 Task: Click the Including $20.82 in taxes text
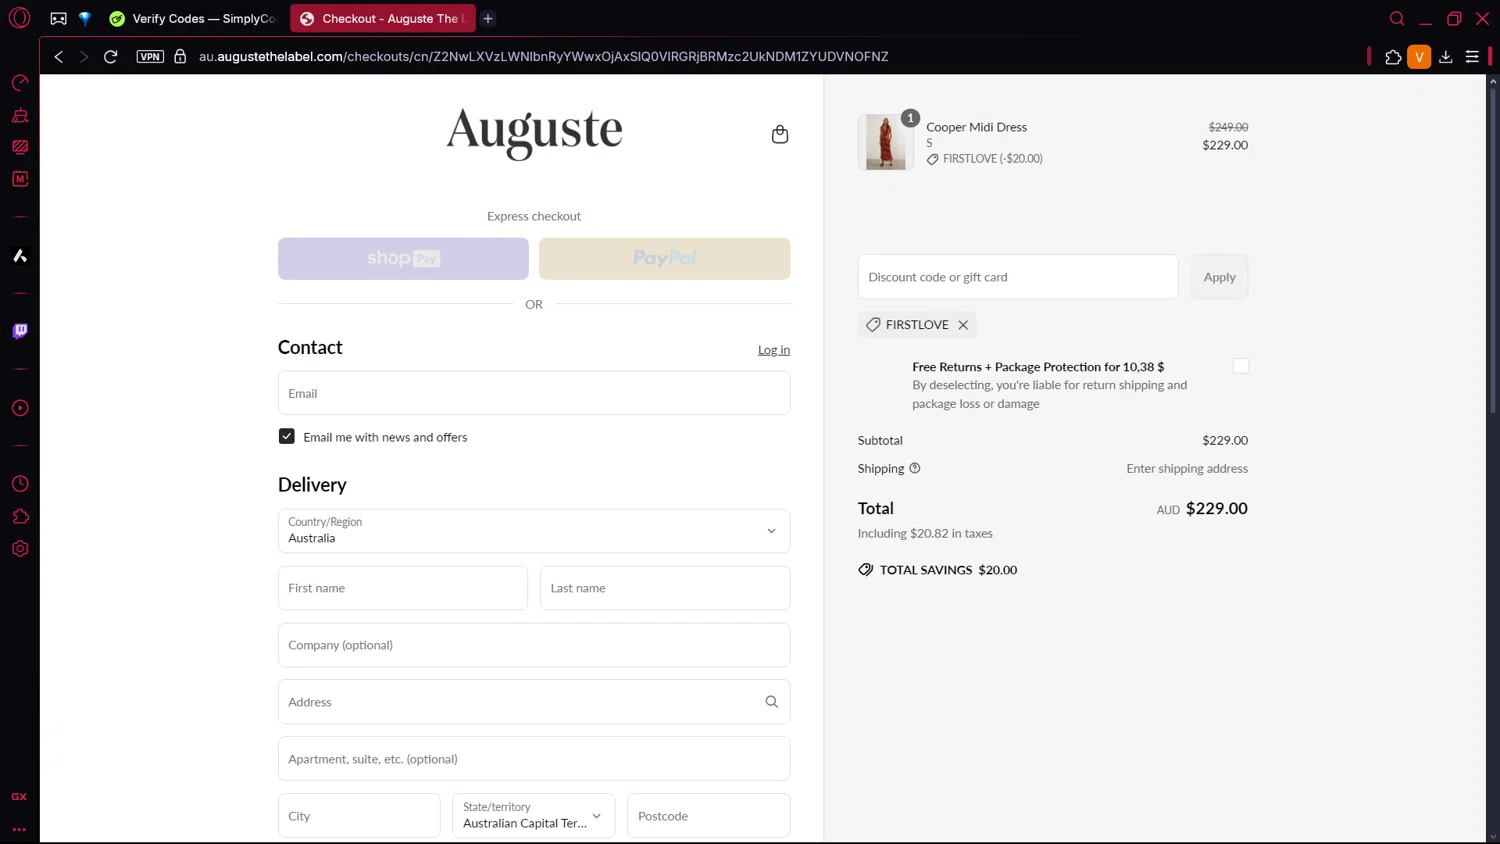coord(925,534)
